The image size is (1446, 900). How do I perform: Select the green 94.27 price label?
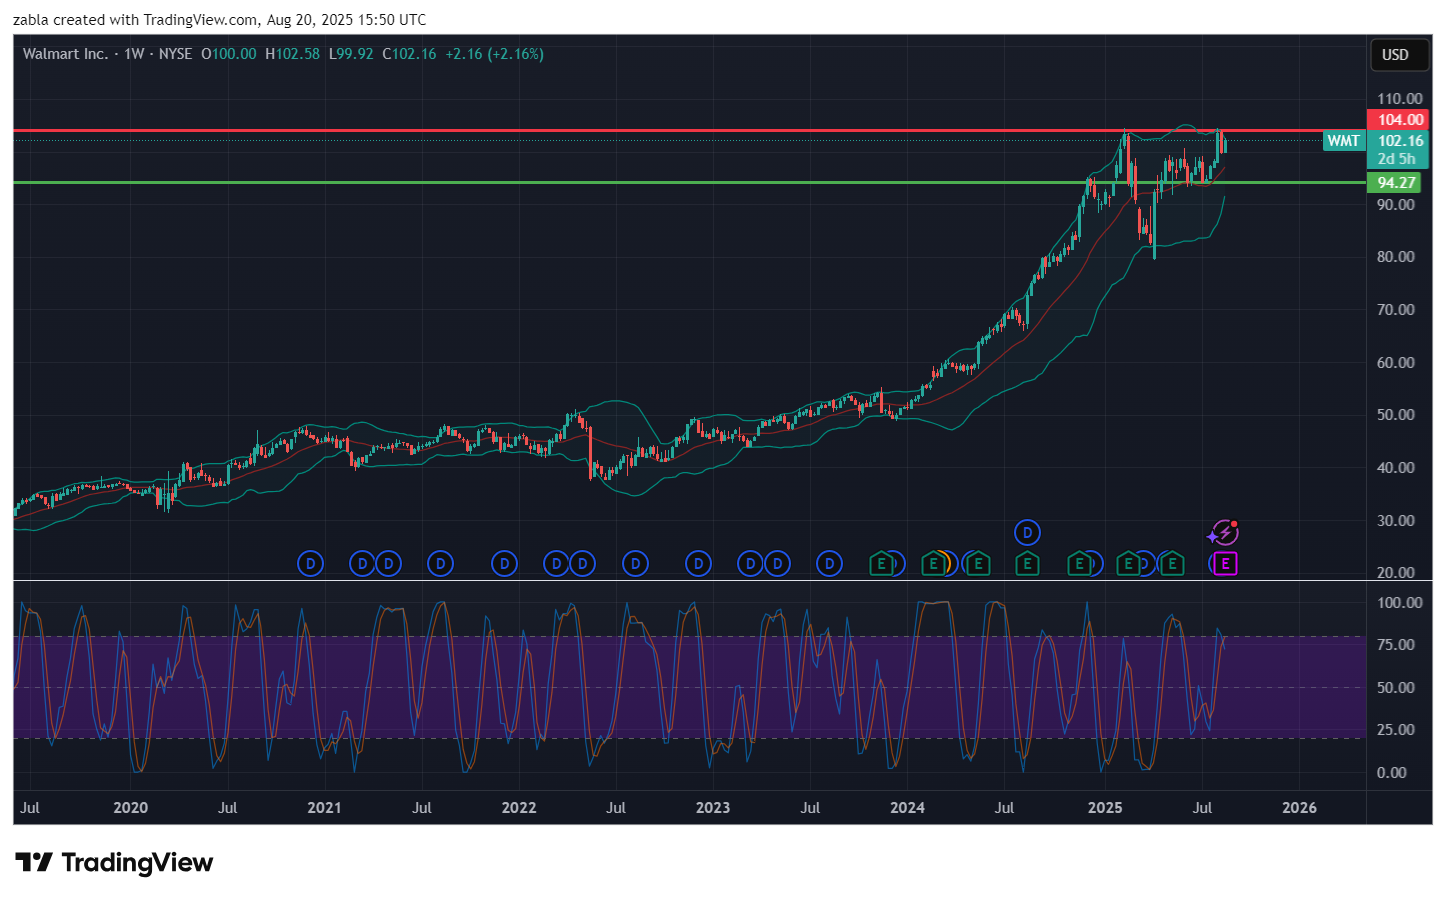pyautogui.click(x=1394, y=183)
